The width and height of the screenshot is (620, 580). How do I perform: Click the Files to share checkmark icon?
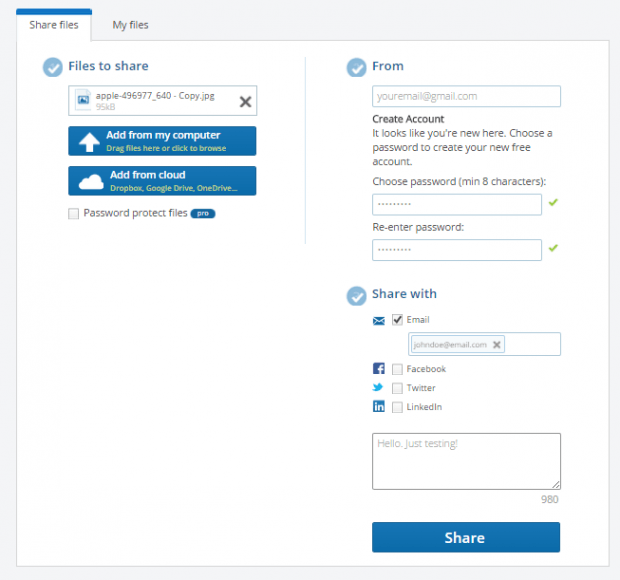pyautogui.click(x=53, y=67)
